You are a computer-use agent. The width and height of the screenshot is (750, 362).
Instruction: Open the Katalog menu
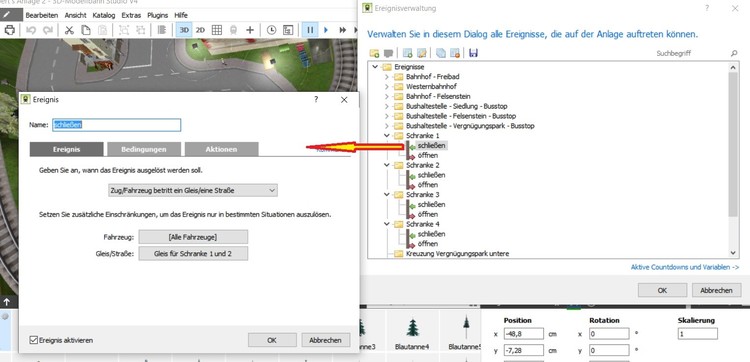click(x=104, y=15)
